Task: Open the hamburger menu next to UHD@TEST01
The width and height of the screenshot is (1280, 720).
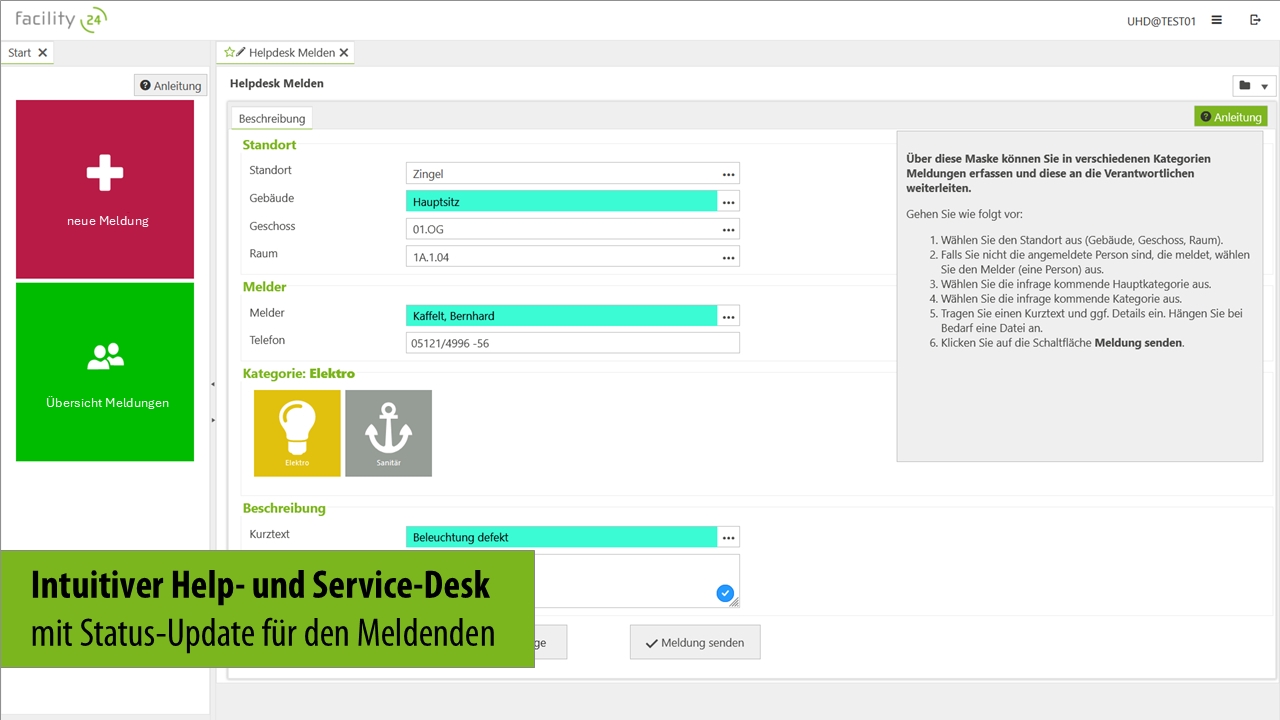Action: [1217, 20]
